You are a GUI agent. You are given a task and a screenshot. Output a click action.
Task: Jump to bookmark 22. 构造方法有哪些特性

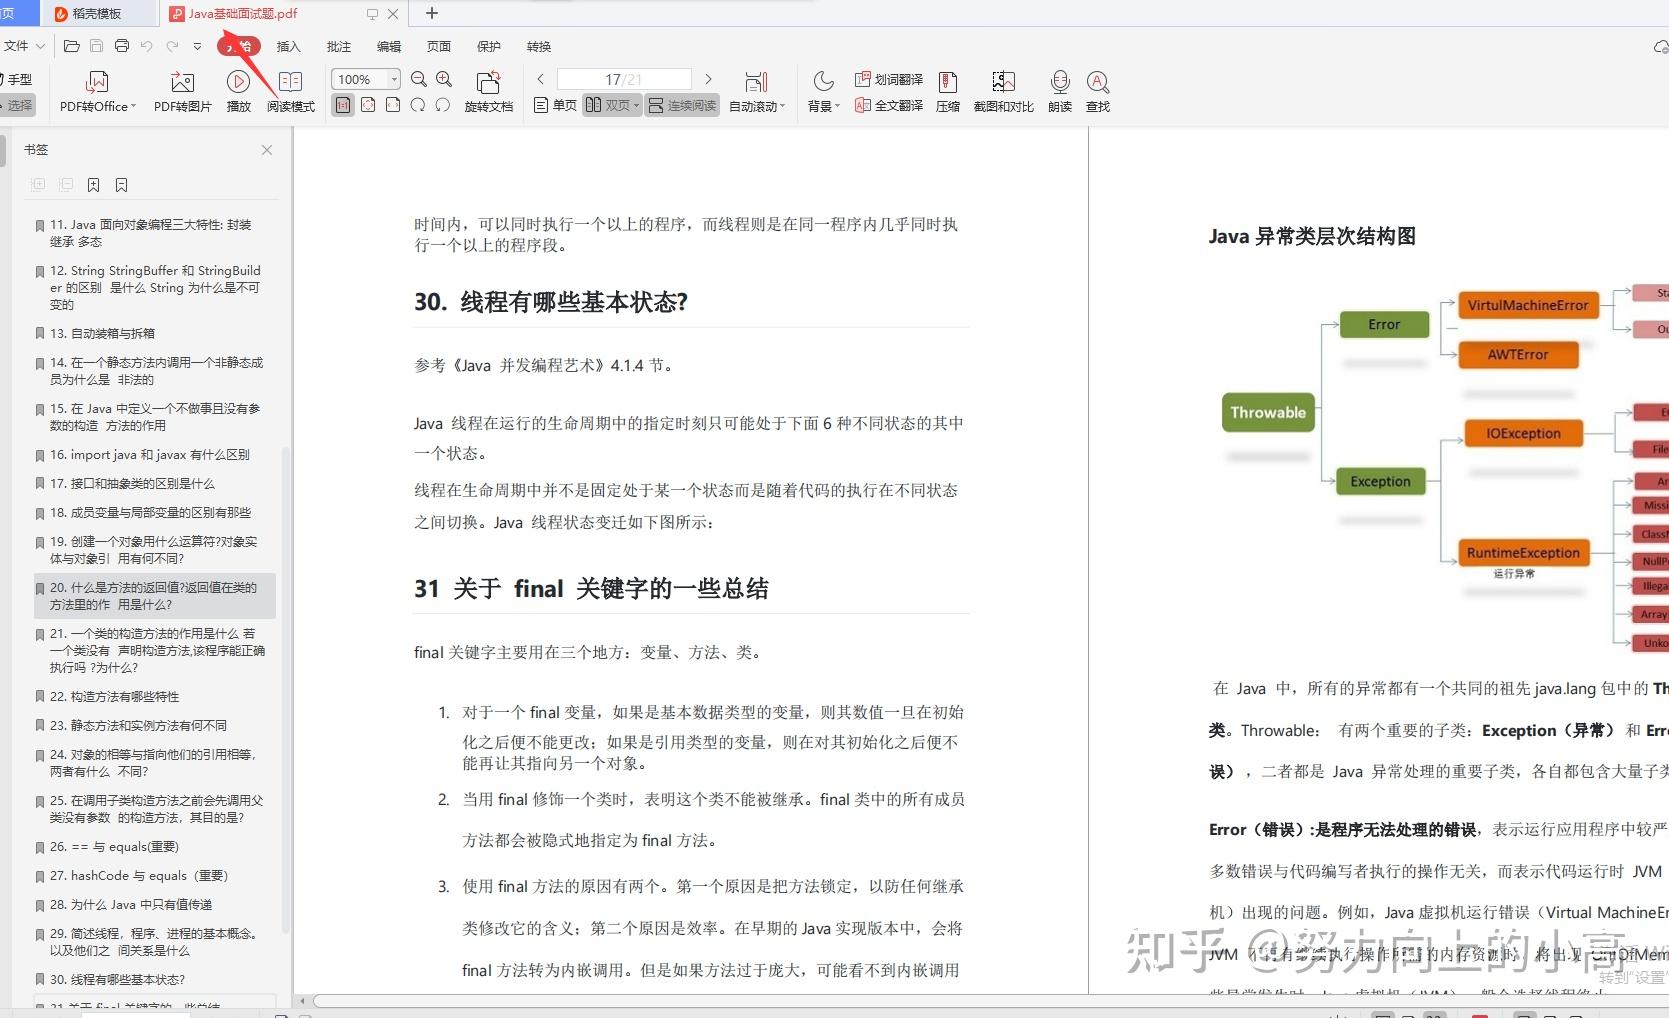point(115,697)
